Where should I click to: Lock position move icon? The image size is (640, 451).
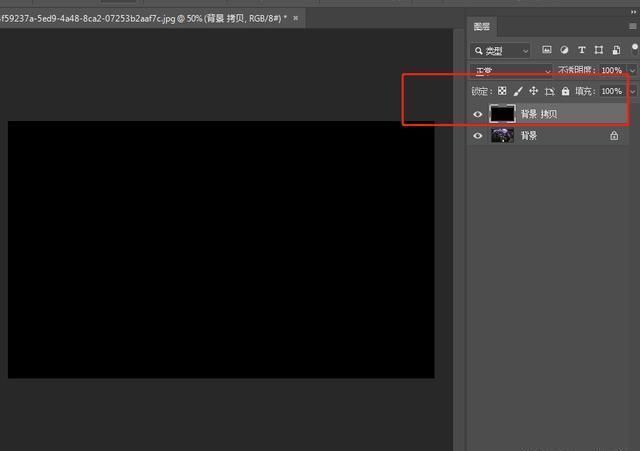(x=533, y=91)
